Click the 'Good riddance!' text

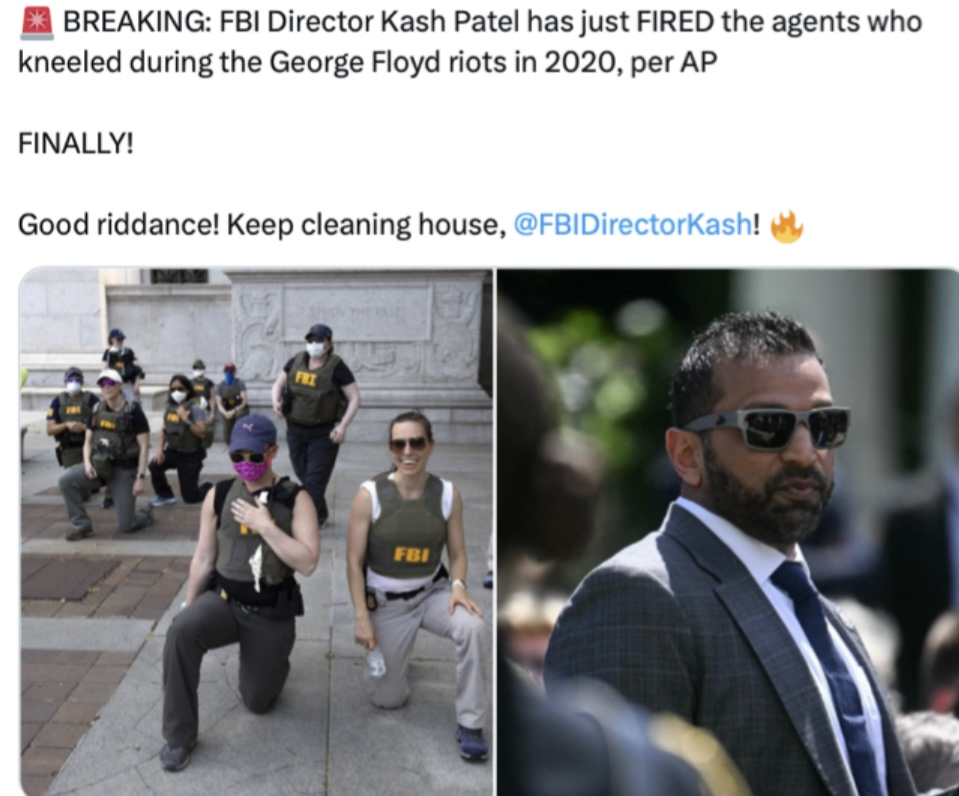pyautogui.click(x=119, y=225)
